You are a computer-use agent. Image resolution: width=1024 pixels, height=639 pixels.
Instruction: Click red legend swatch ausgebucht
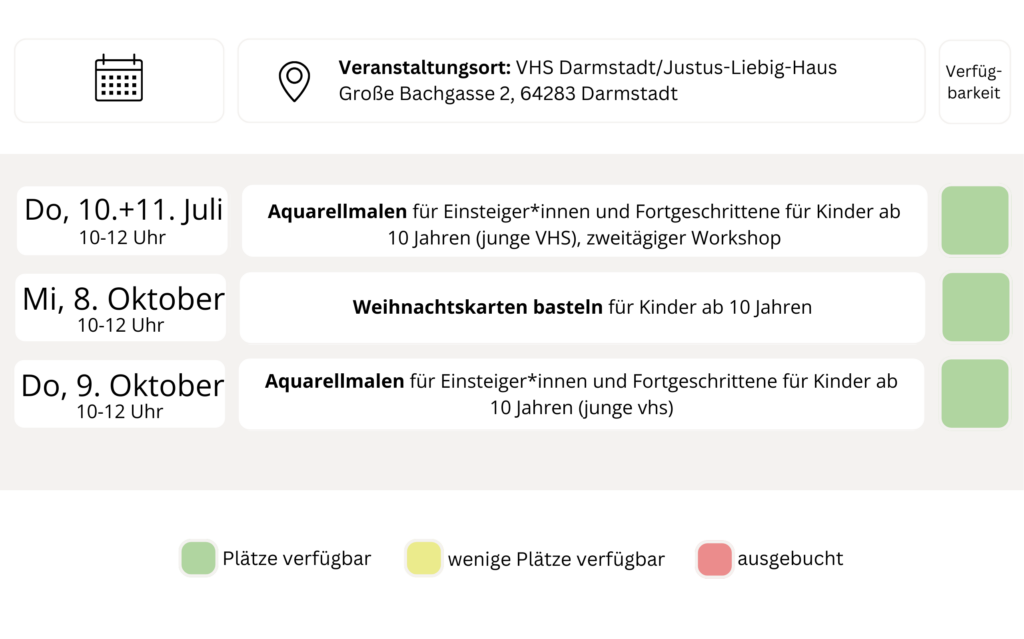tap(714, 559)
